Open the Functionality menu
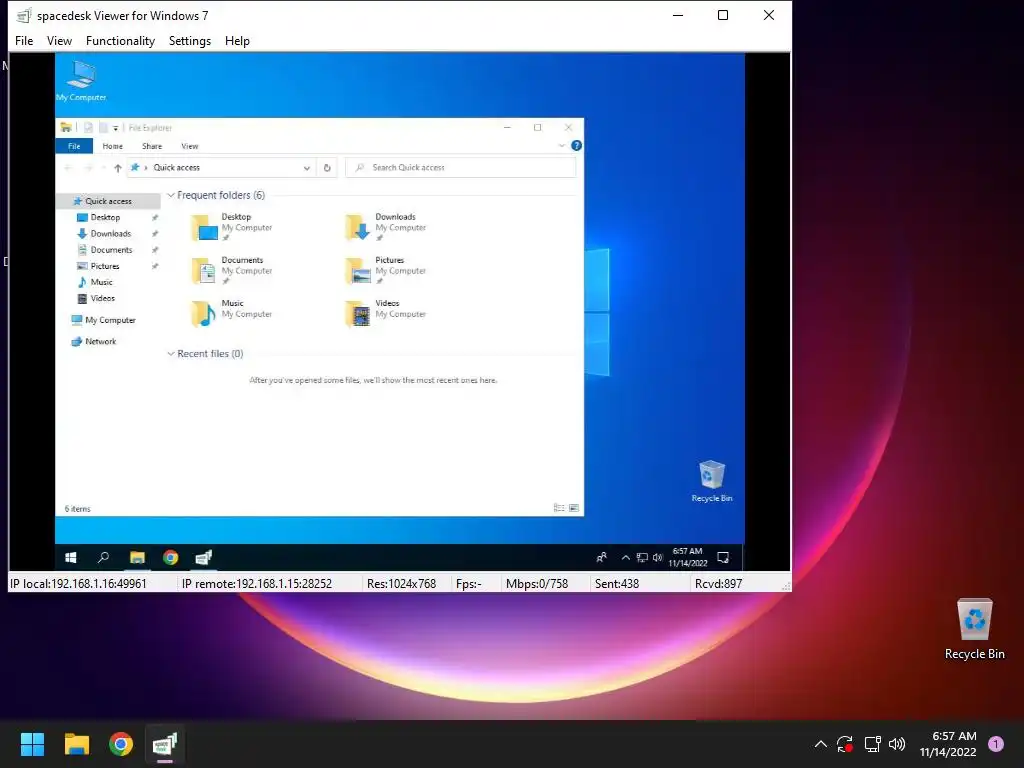Screen dimensions: 1024x768 tap(120, 40)
